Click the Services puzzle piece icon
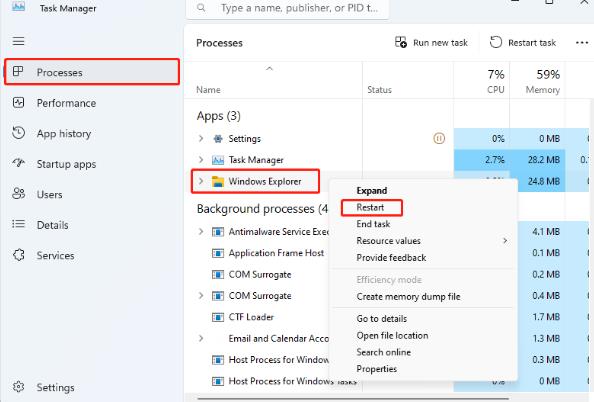The image size is (594, 402). tap(18, 255)
